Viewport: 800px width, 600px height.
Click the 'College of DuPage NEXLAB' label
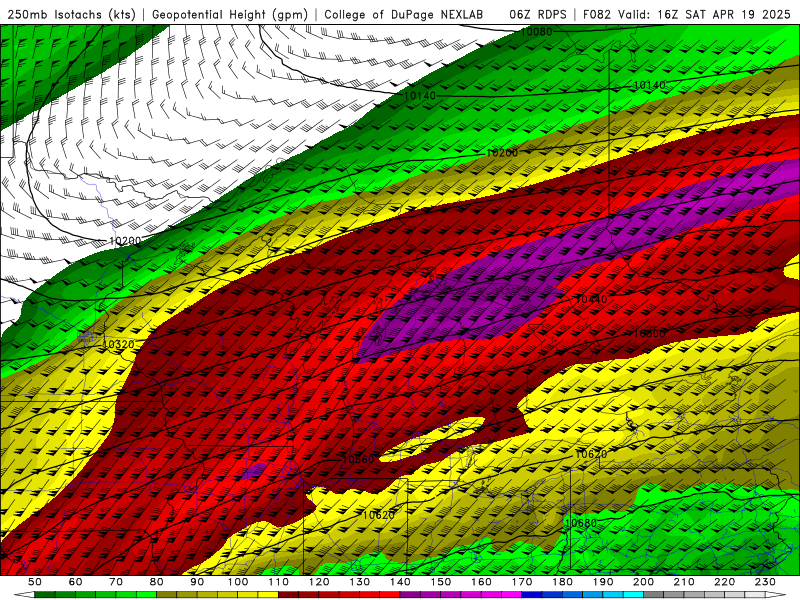(404, 14)
